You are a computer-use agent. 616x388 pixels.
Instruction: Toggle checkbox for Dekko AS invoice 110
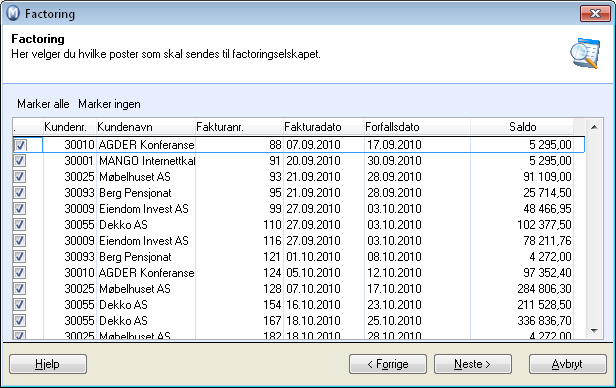click(x=20, y=225)
